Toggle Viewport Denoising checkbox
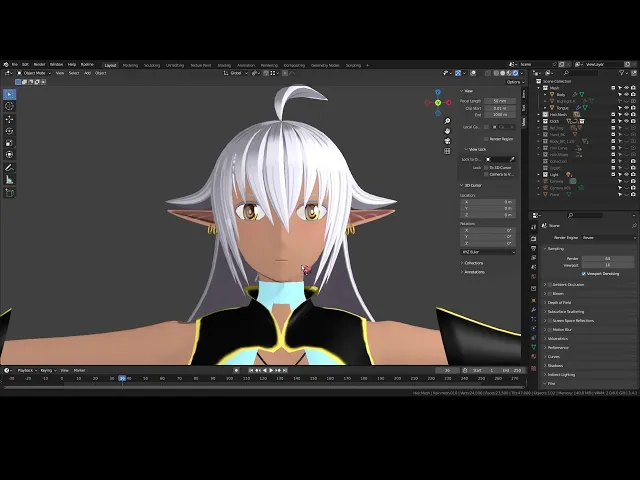The width and height of the screenshot is (640, 480). (x=584, y=274)
